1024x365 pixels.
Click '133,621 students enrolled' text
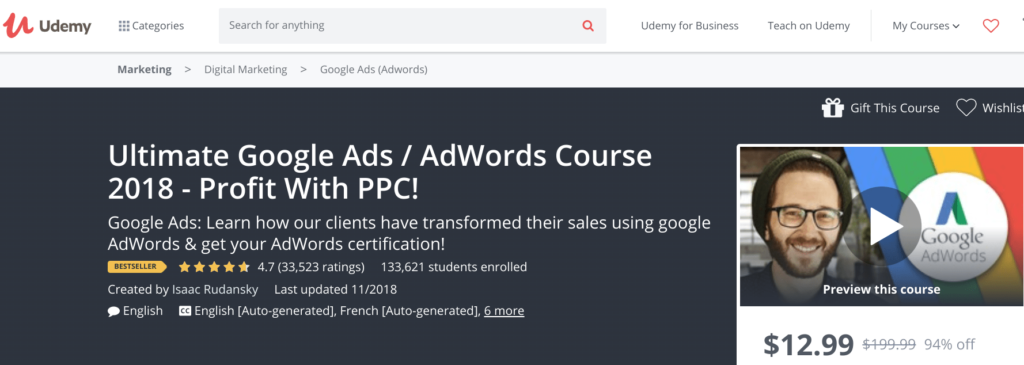click(x=454, y=267)
